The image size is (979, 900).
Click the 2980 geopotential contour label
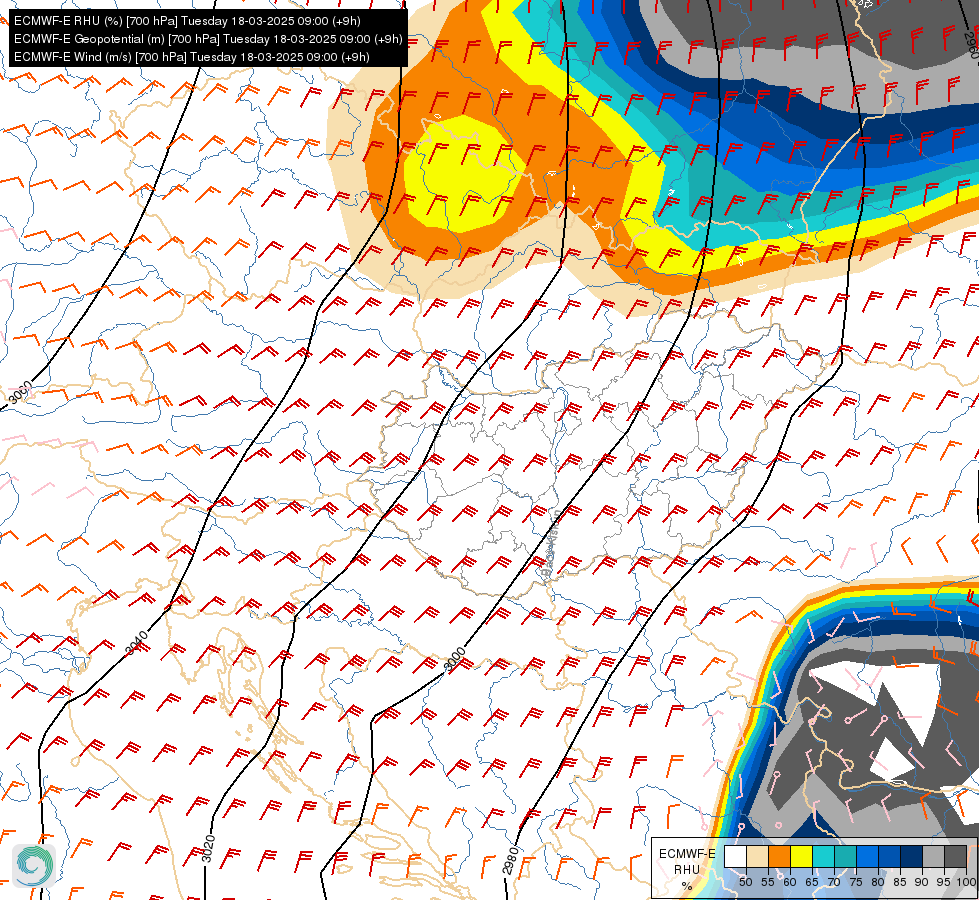tap(510, 860)
